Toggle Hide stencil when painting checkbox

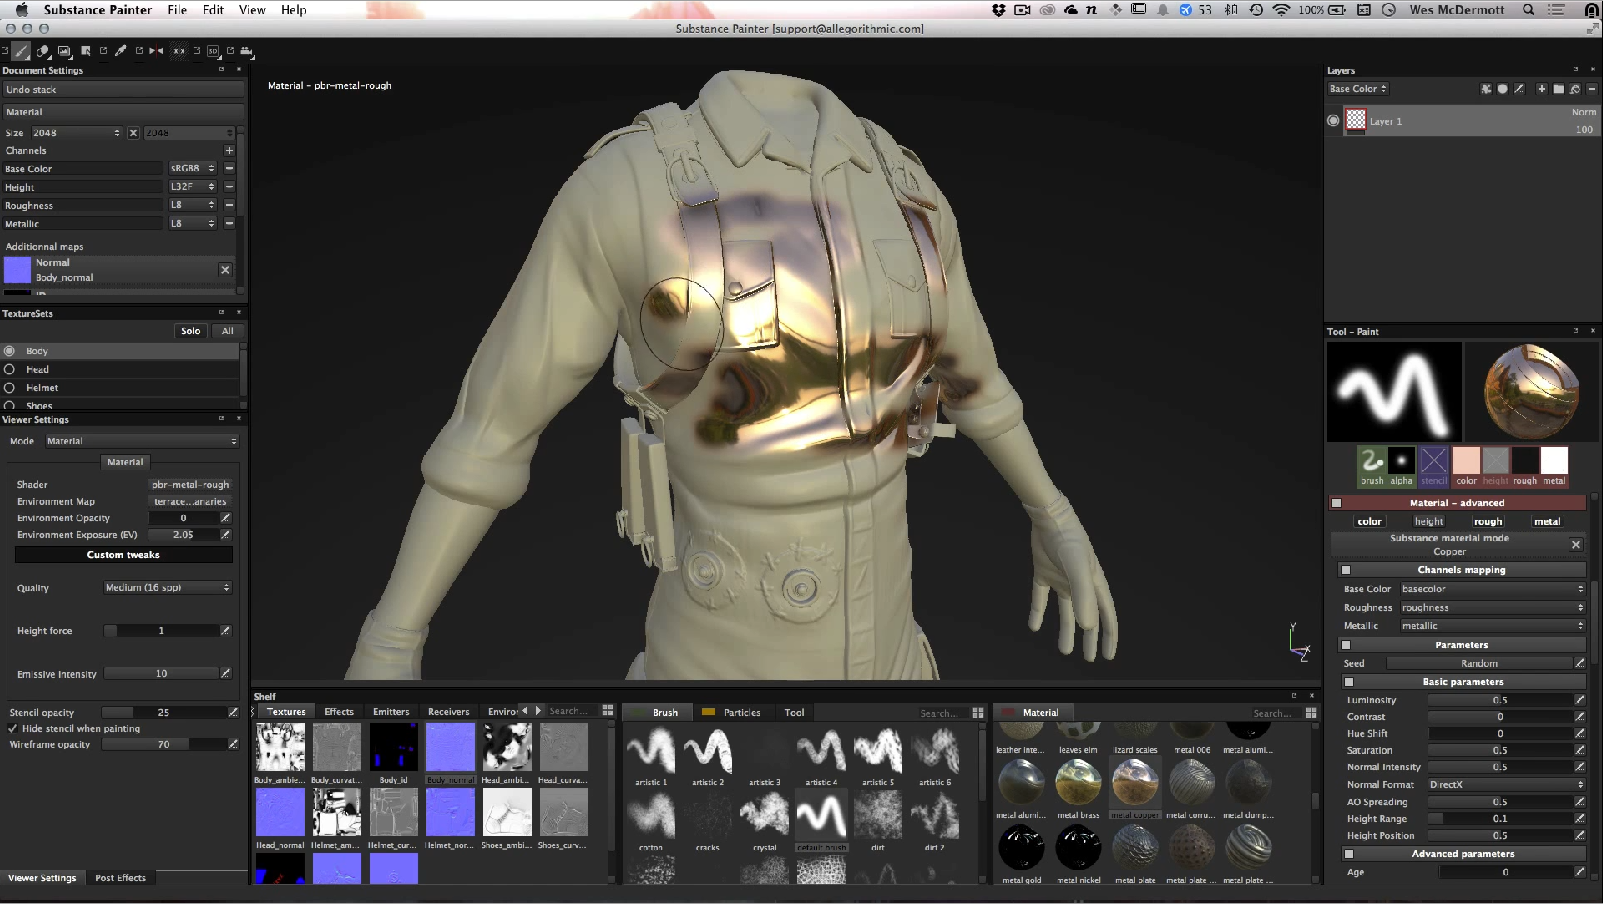(12, 729)
